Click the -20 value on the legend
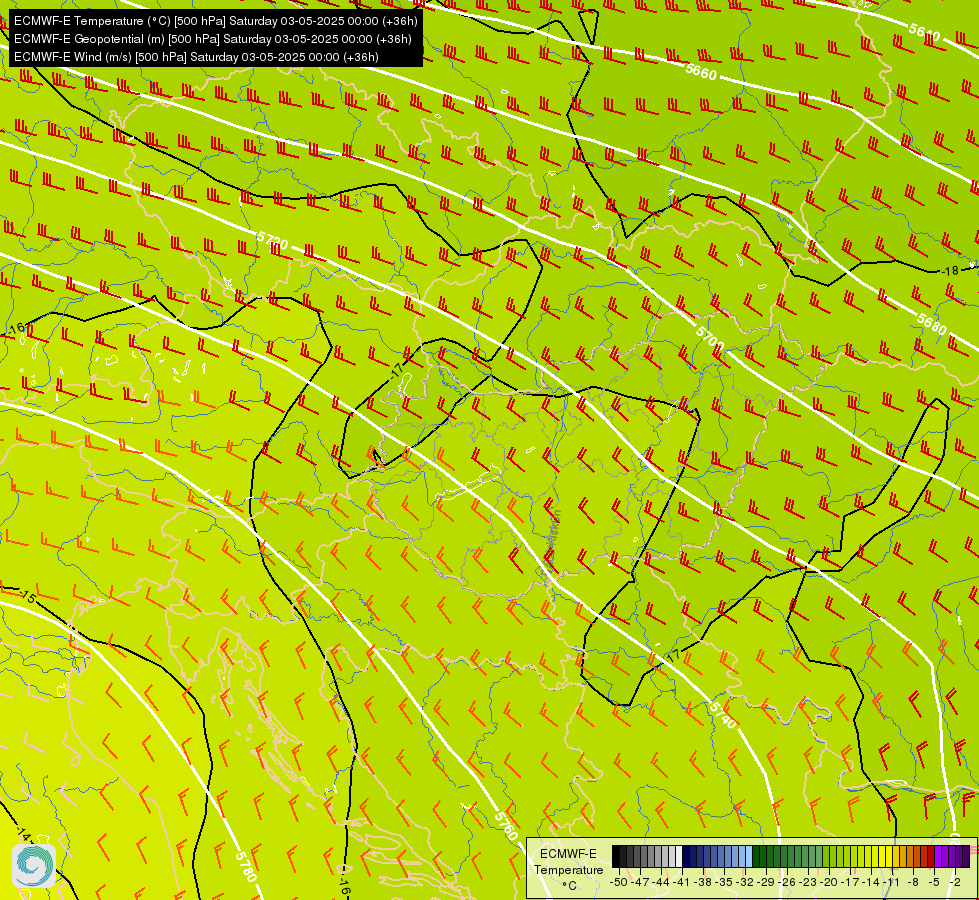This screenshot has width=979, height=900. (x=829, y=882)
